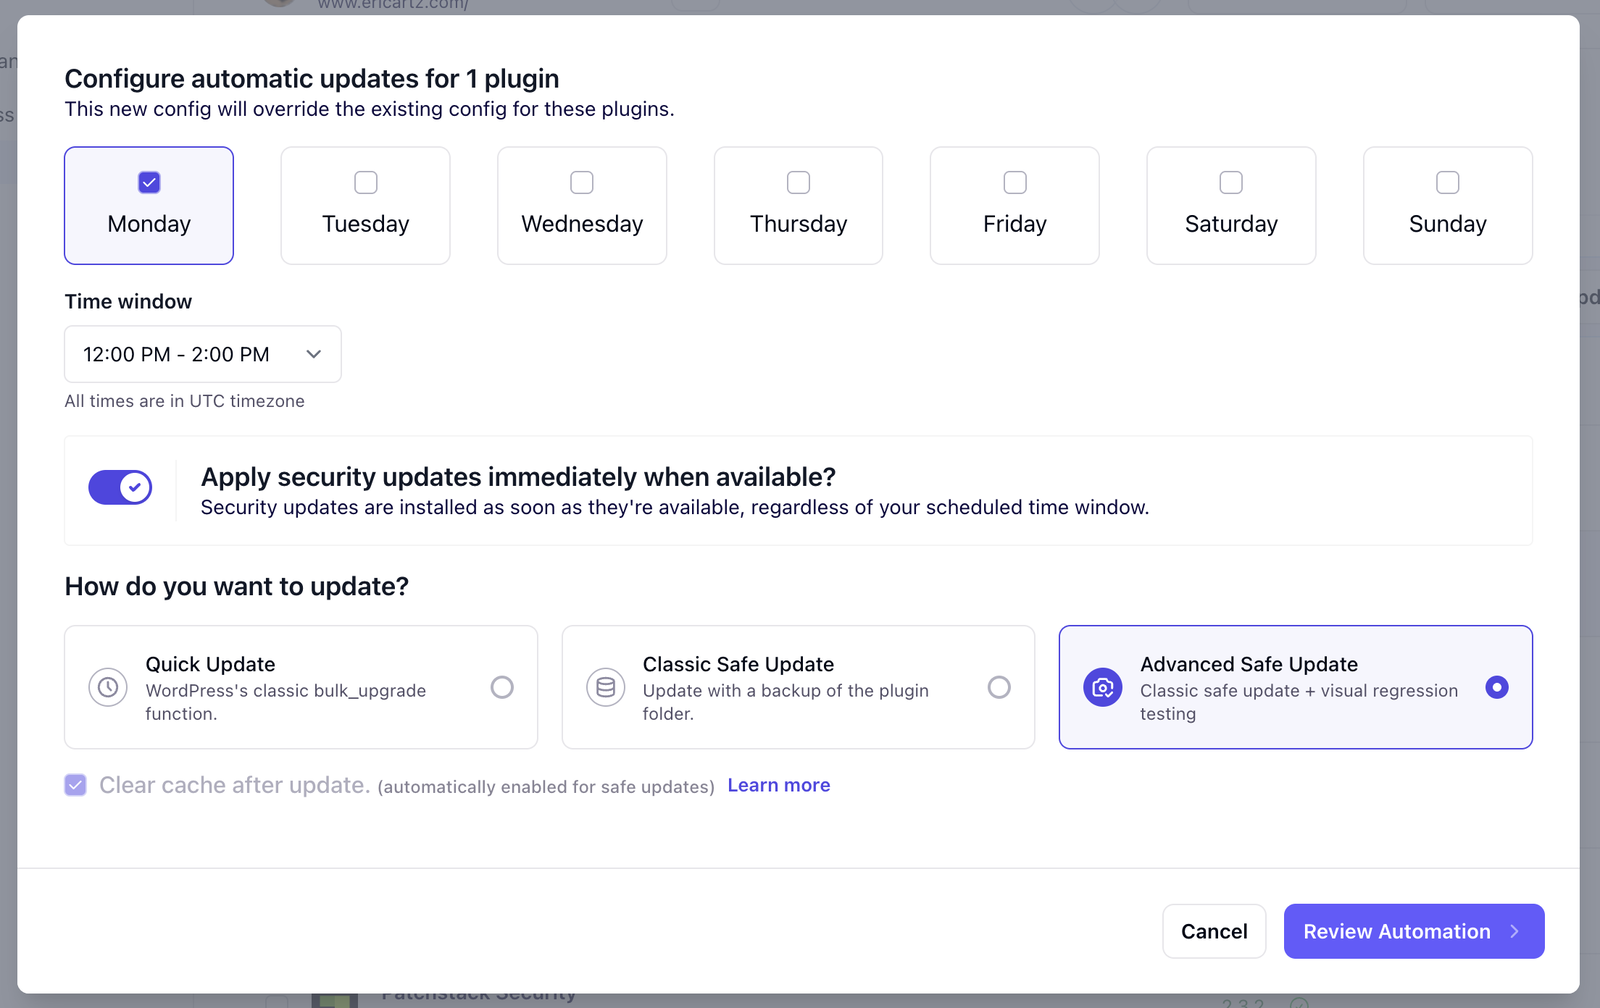The image size is (1600, 1008).
Task: Select Friday as an update day
Action: pos(1014,182)
